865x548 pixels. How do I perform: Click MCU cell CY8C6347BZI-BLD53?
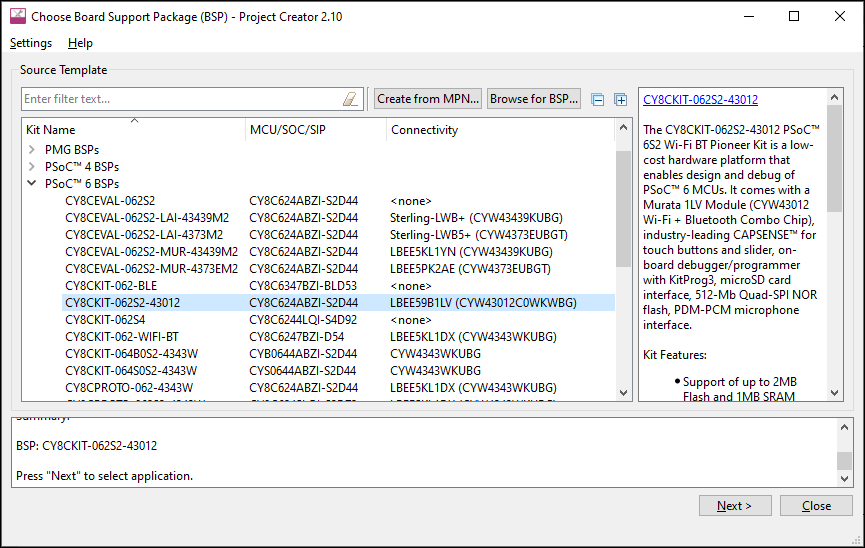[x=303, y=286]
